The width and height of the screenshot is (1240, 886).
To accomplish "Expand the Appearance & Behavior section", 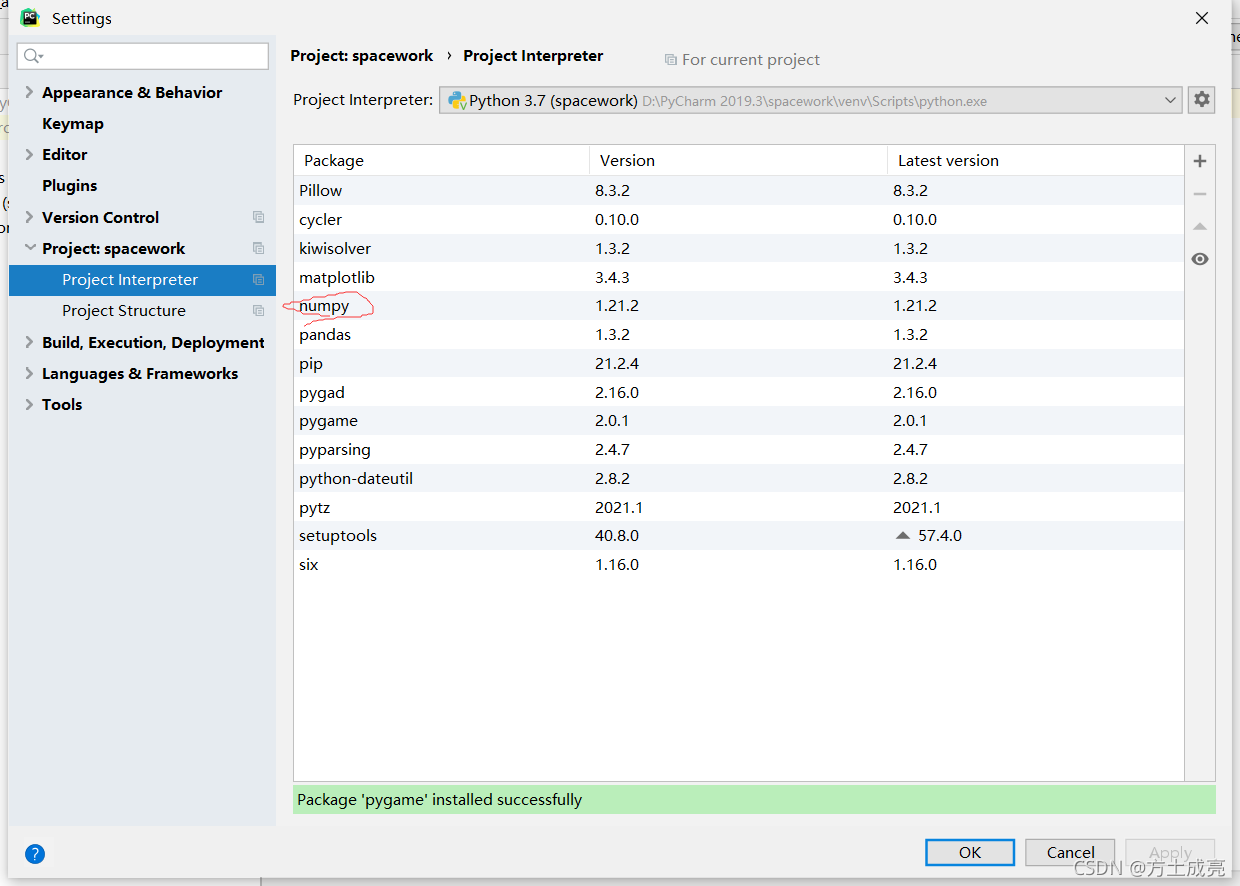I will [28, 93].
